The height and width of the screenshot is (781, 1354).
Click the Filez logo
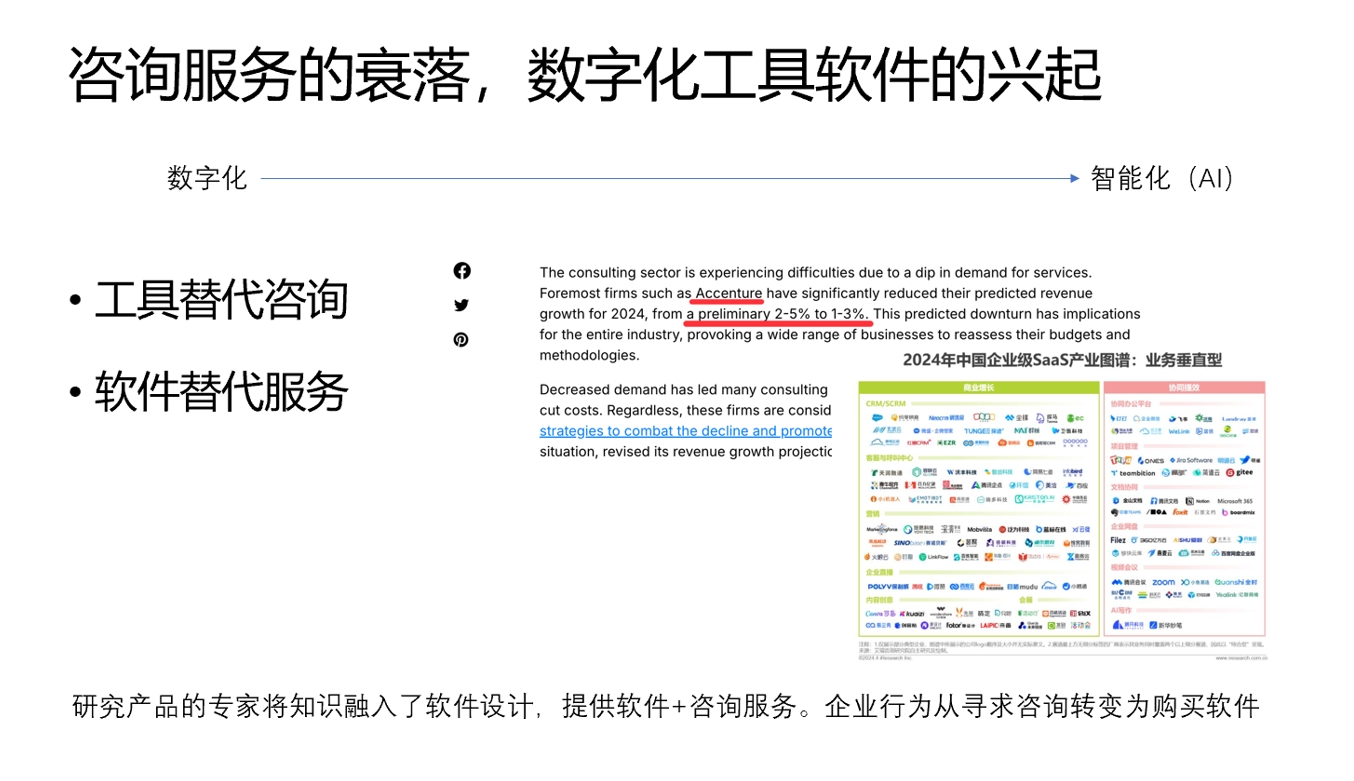(1118, 540)
